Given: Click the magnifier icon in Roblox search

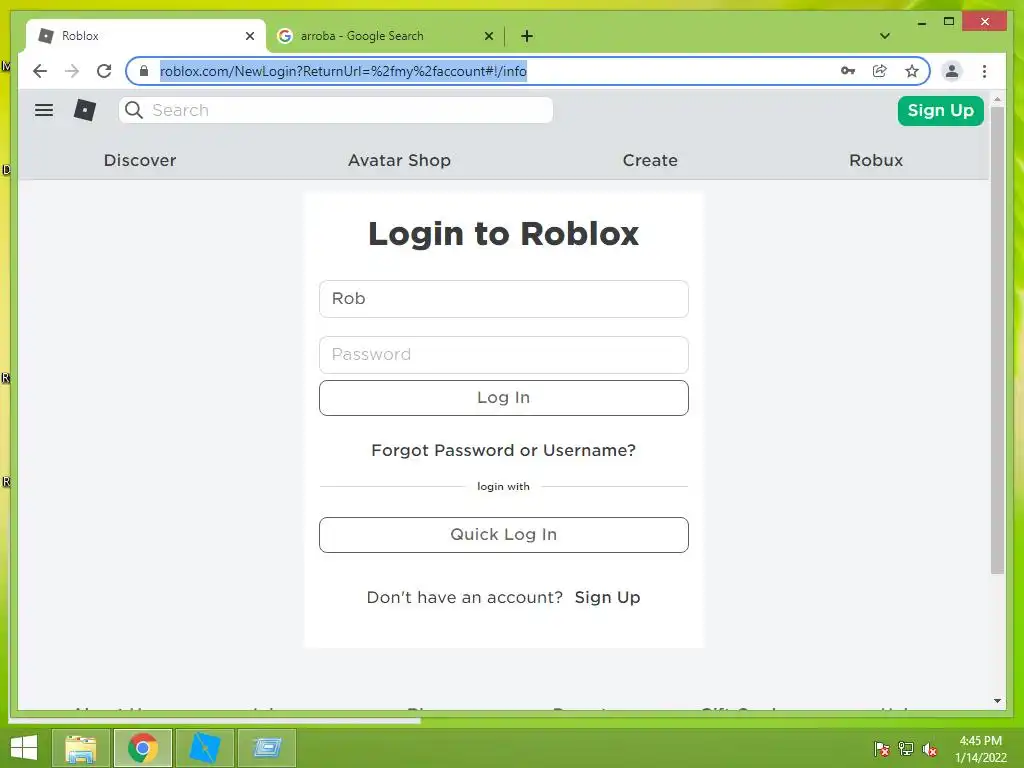Looking at the screenshot, I should tap(134, 110).
